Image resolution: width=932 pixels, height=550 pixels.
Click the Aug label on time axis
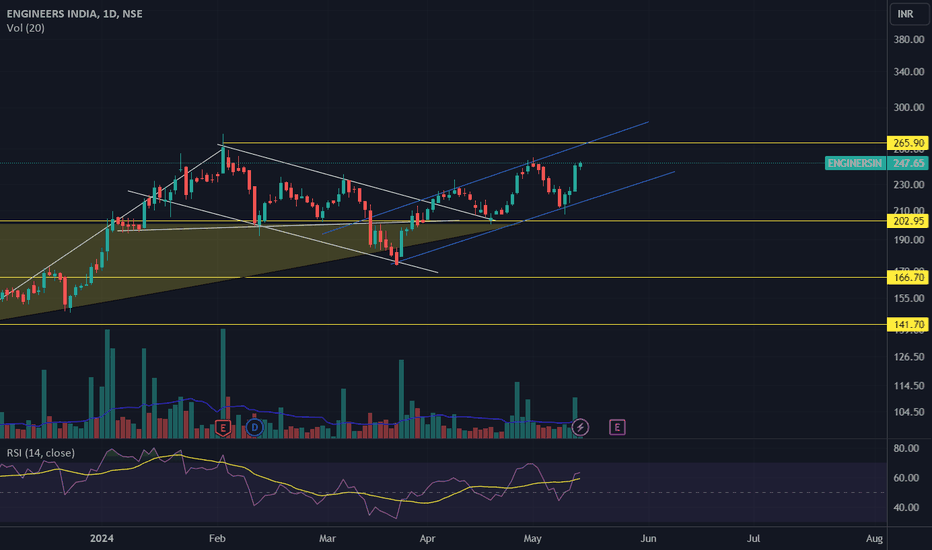pyautogui.click(x=874, y=539)
